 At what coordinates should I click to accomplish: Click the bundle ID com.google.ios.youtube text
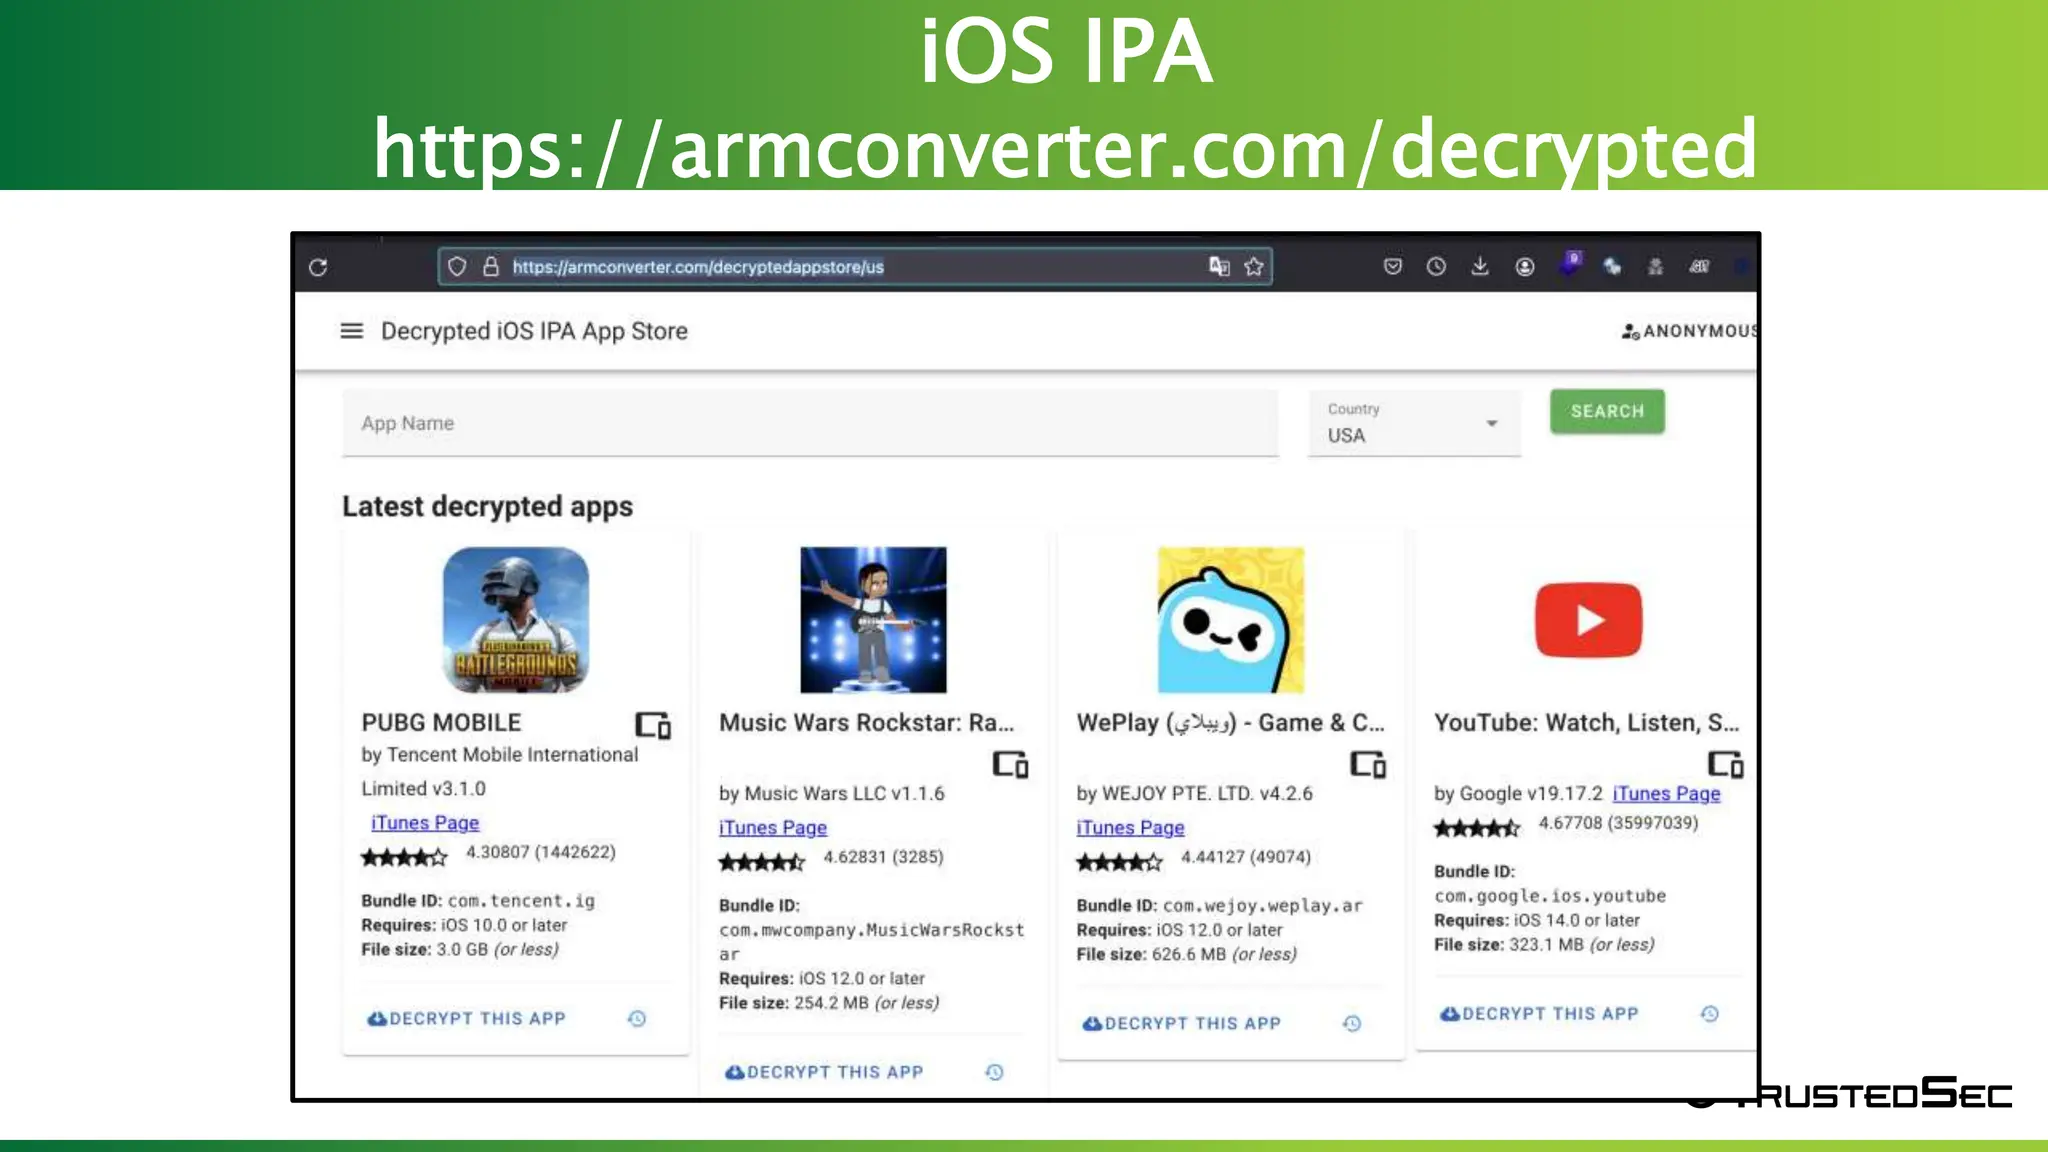1550,896
